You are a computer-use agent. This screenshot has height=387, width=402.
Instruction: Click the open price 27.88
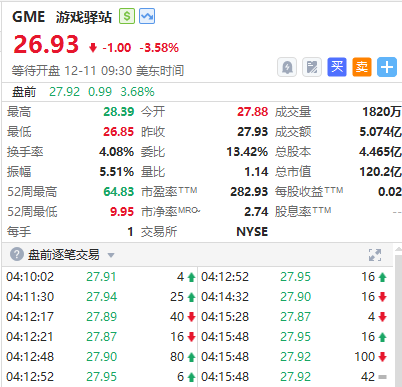click(253, 112)
